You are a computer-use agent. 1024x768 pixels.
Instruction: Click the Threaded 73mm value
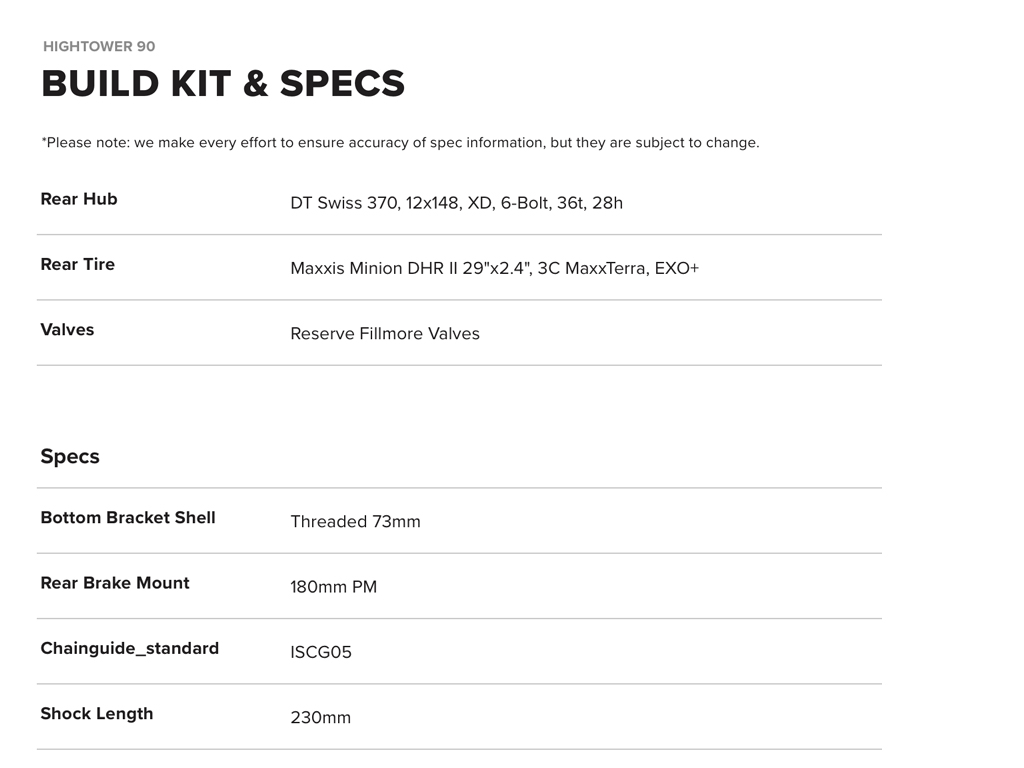coord(355,521)
